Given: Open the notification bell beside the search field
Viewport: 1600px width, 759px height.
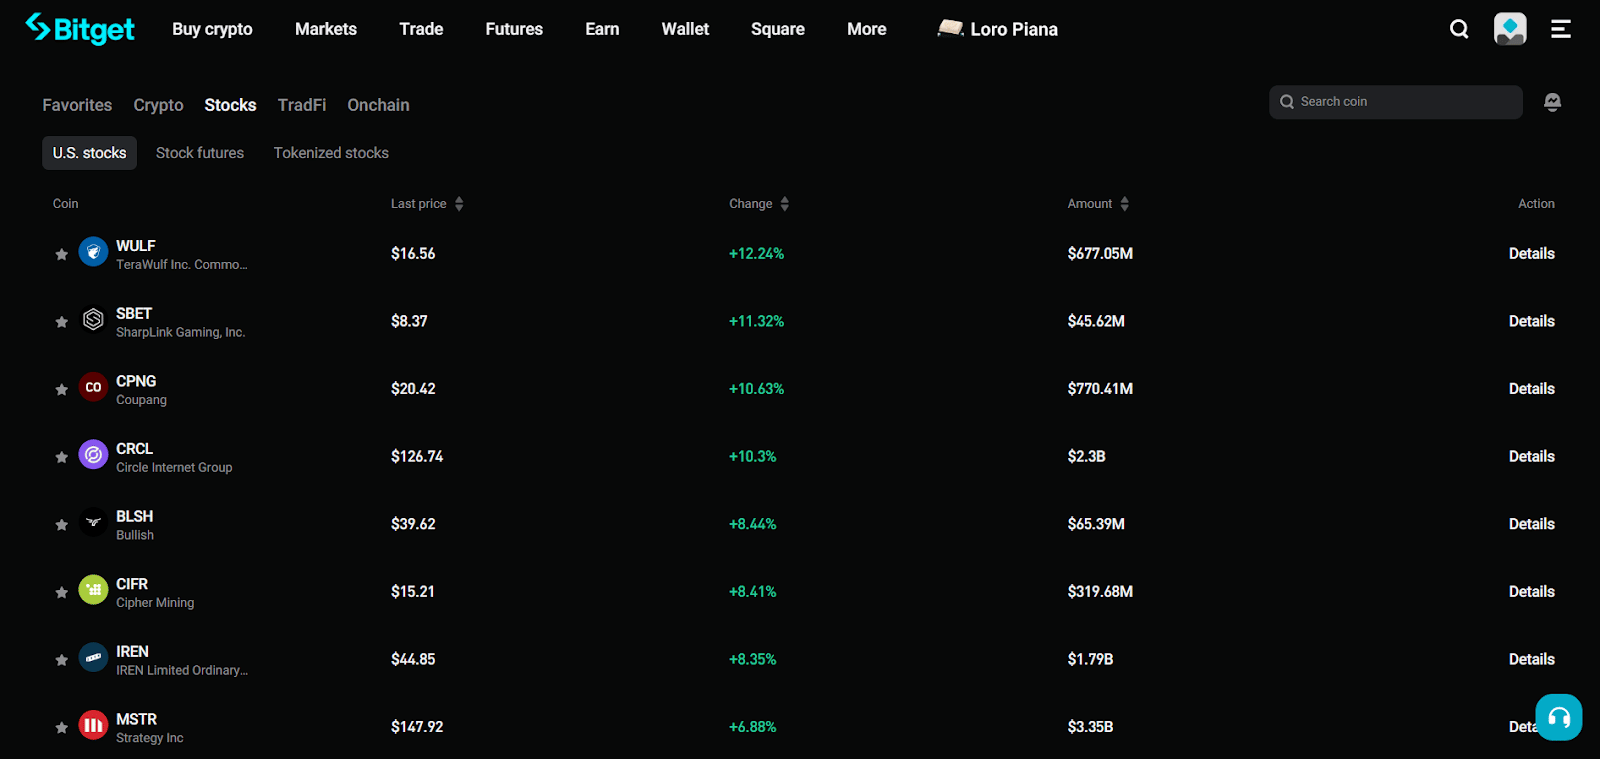Looking at the screenshot, I should 1552,102.
